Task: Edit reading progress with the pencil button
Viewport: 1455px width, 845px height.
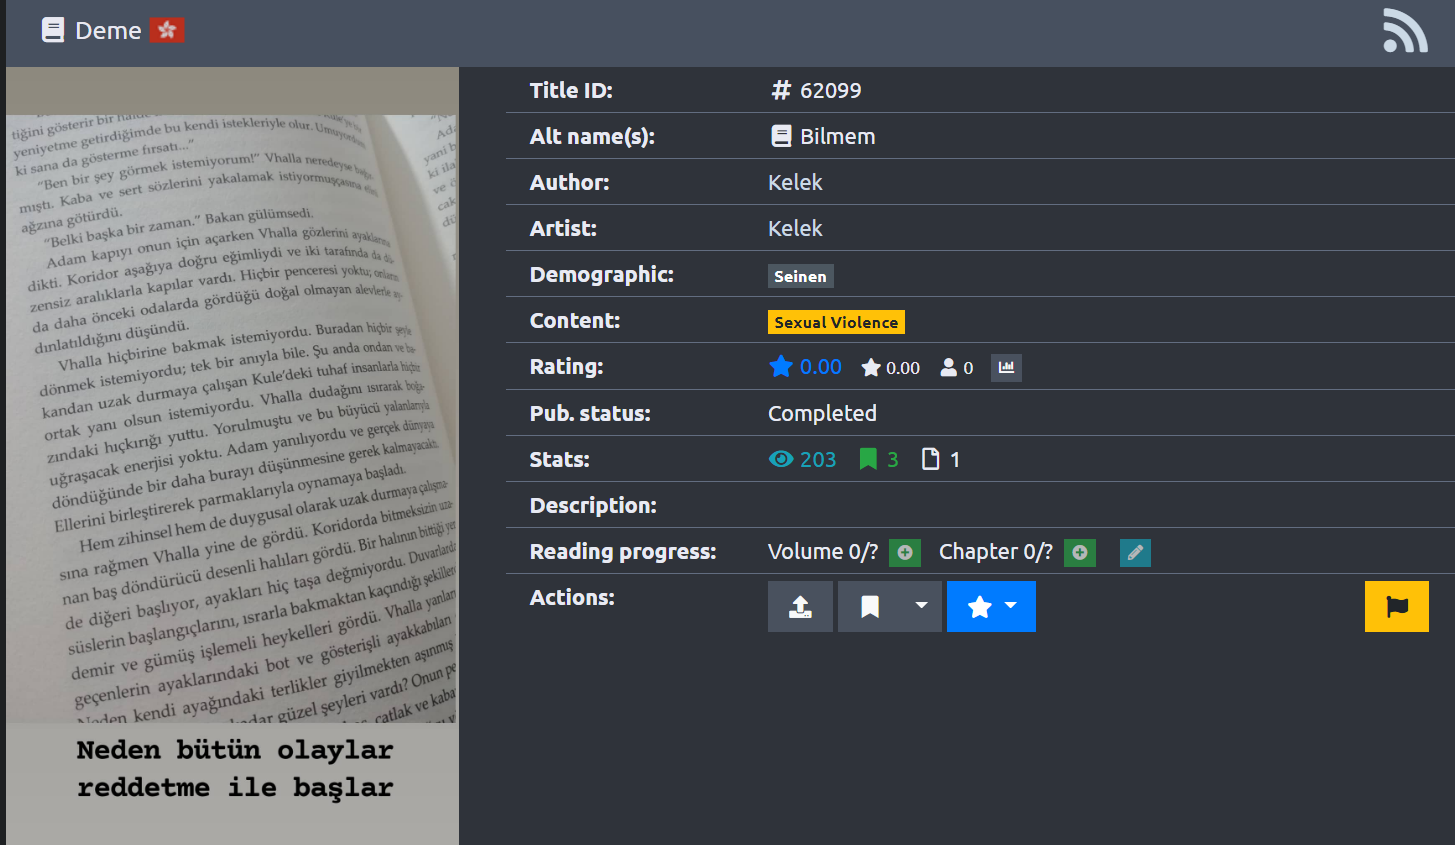Action: click(1135, 552)
